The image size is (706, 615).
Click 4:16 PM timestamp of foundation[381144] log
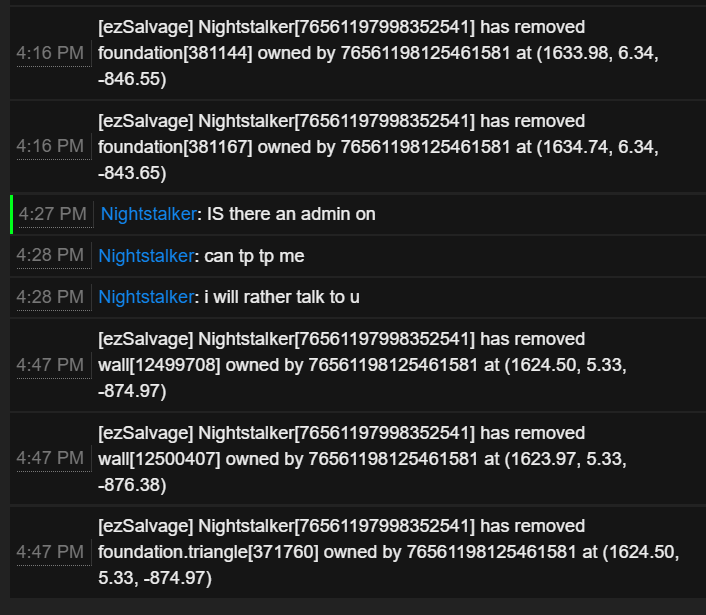pos(50,53)
